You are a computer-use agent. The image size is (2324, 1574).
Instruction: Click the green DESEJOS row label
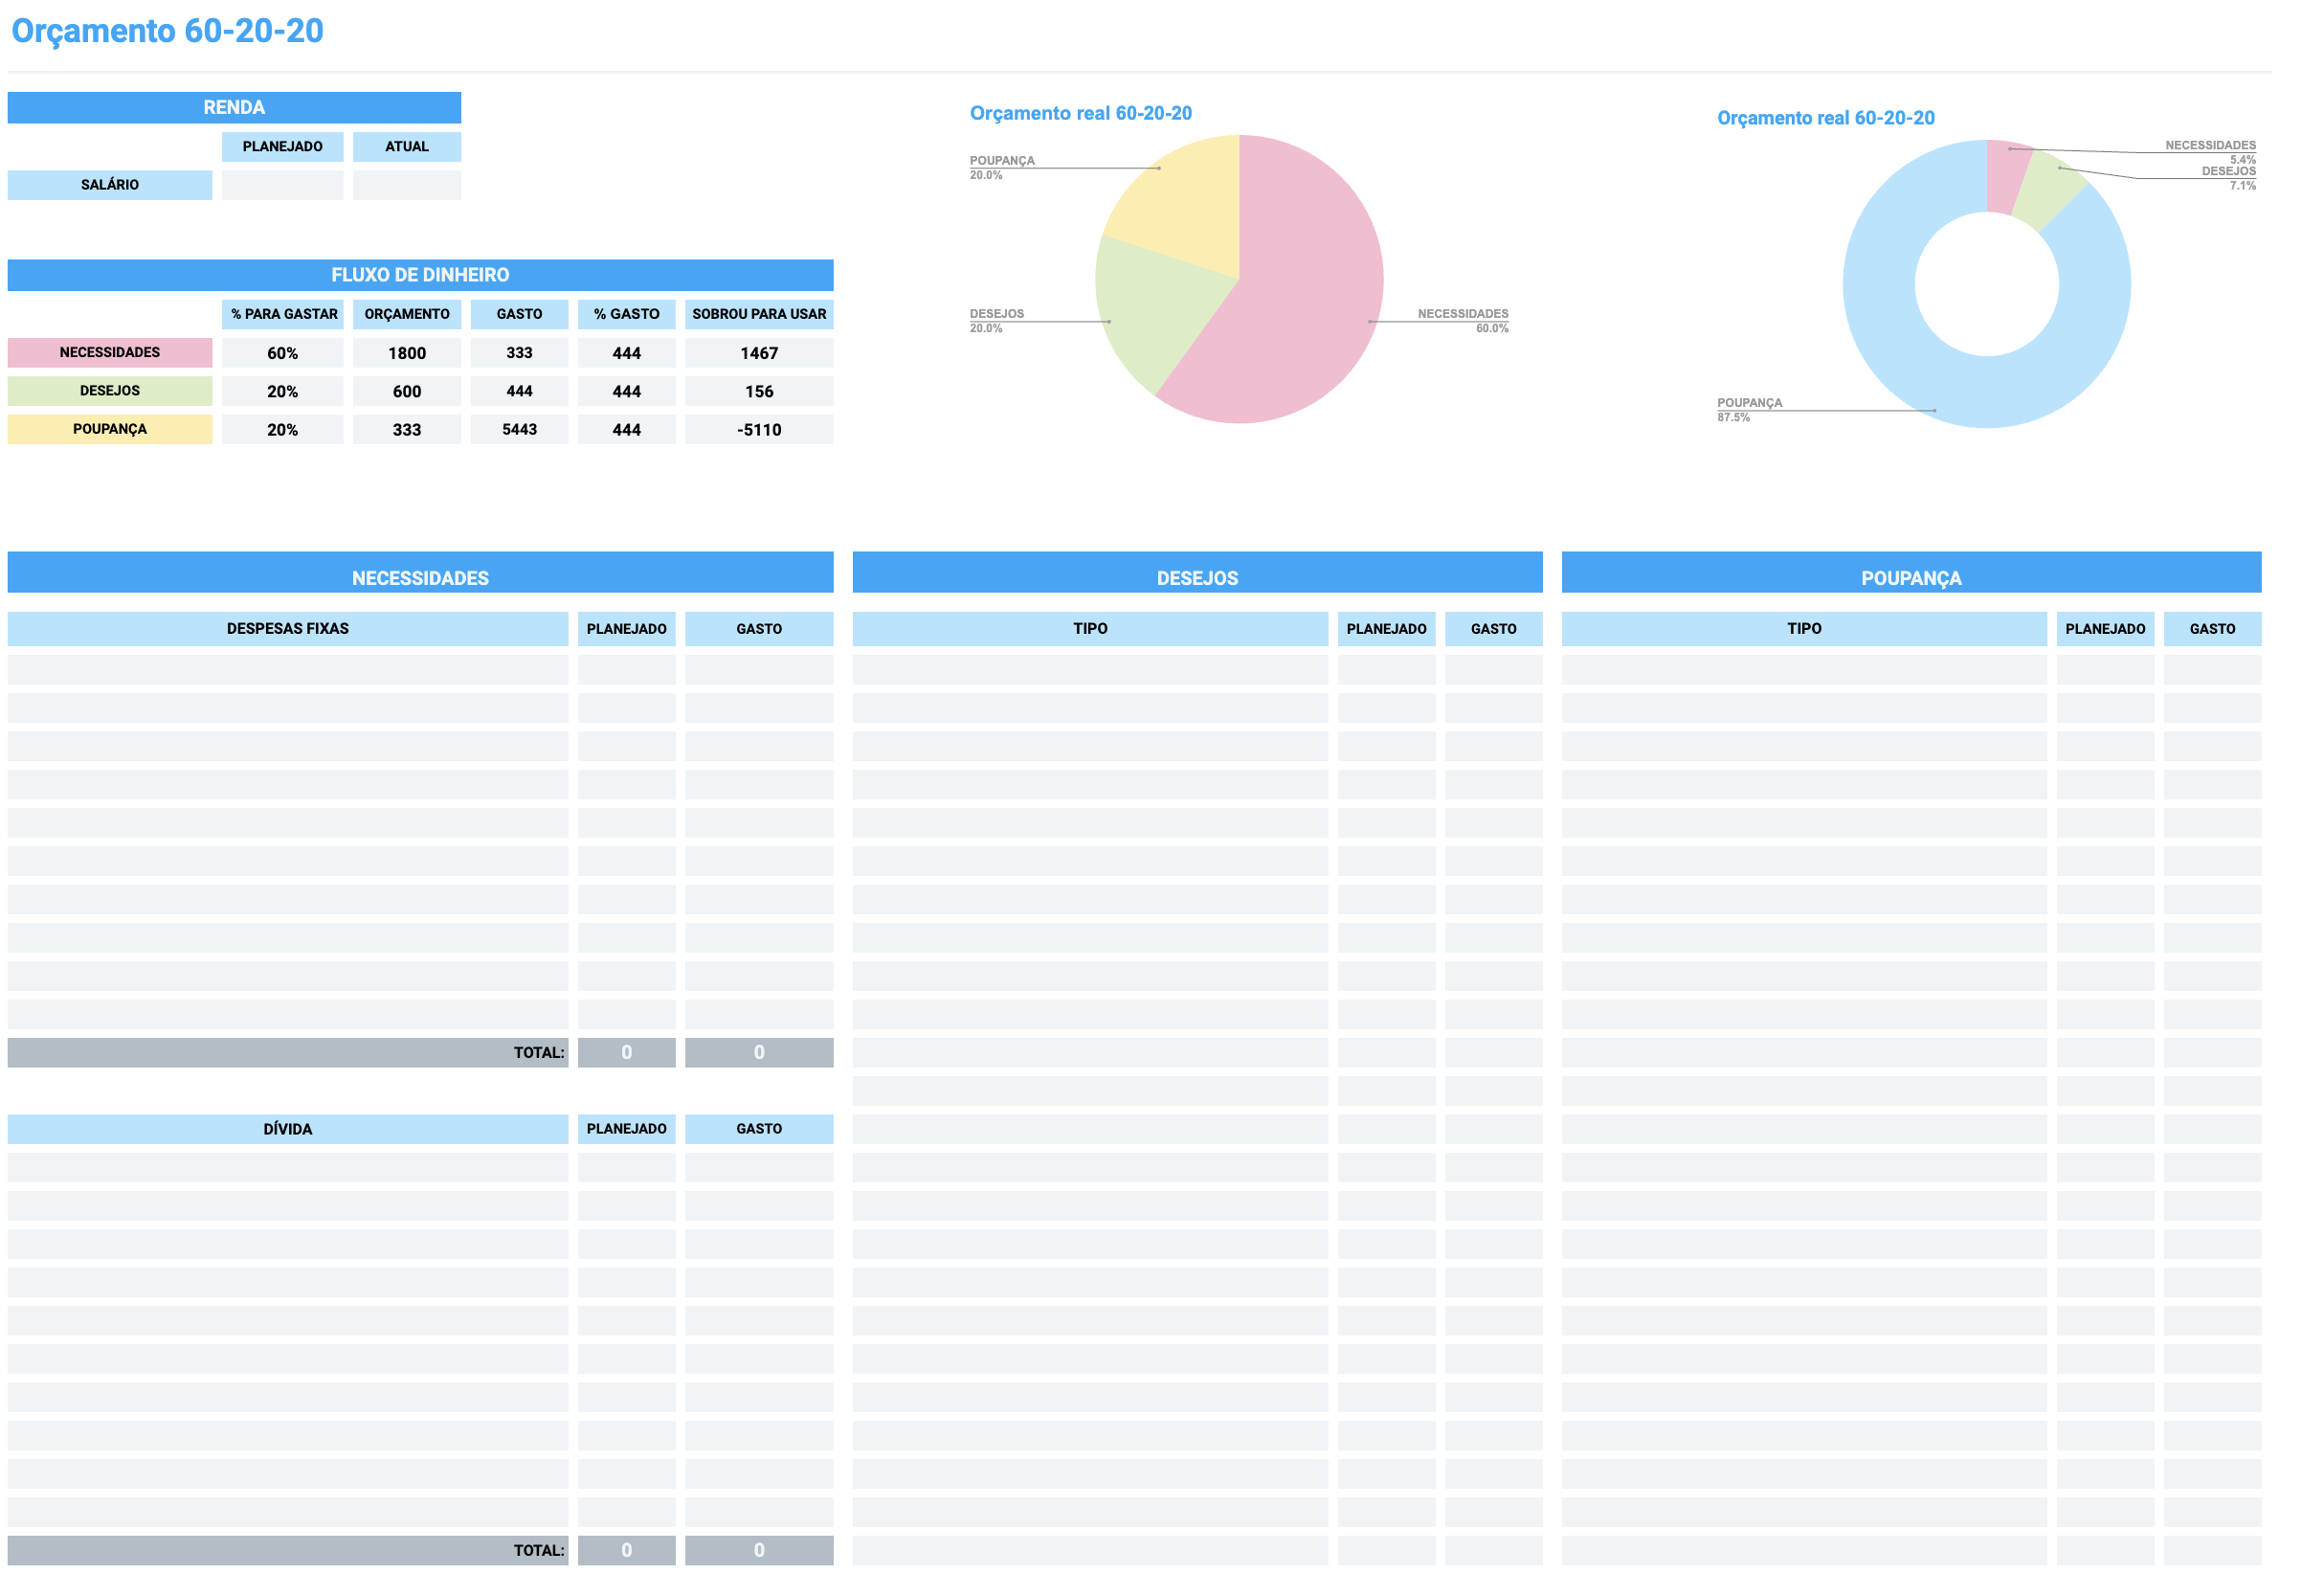tap(110, 392)
